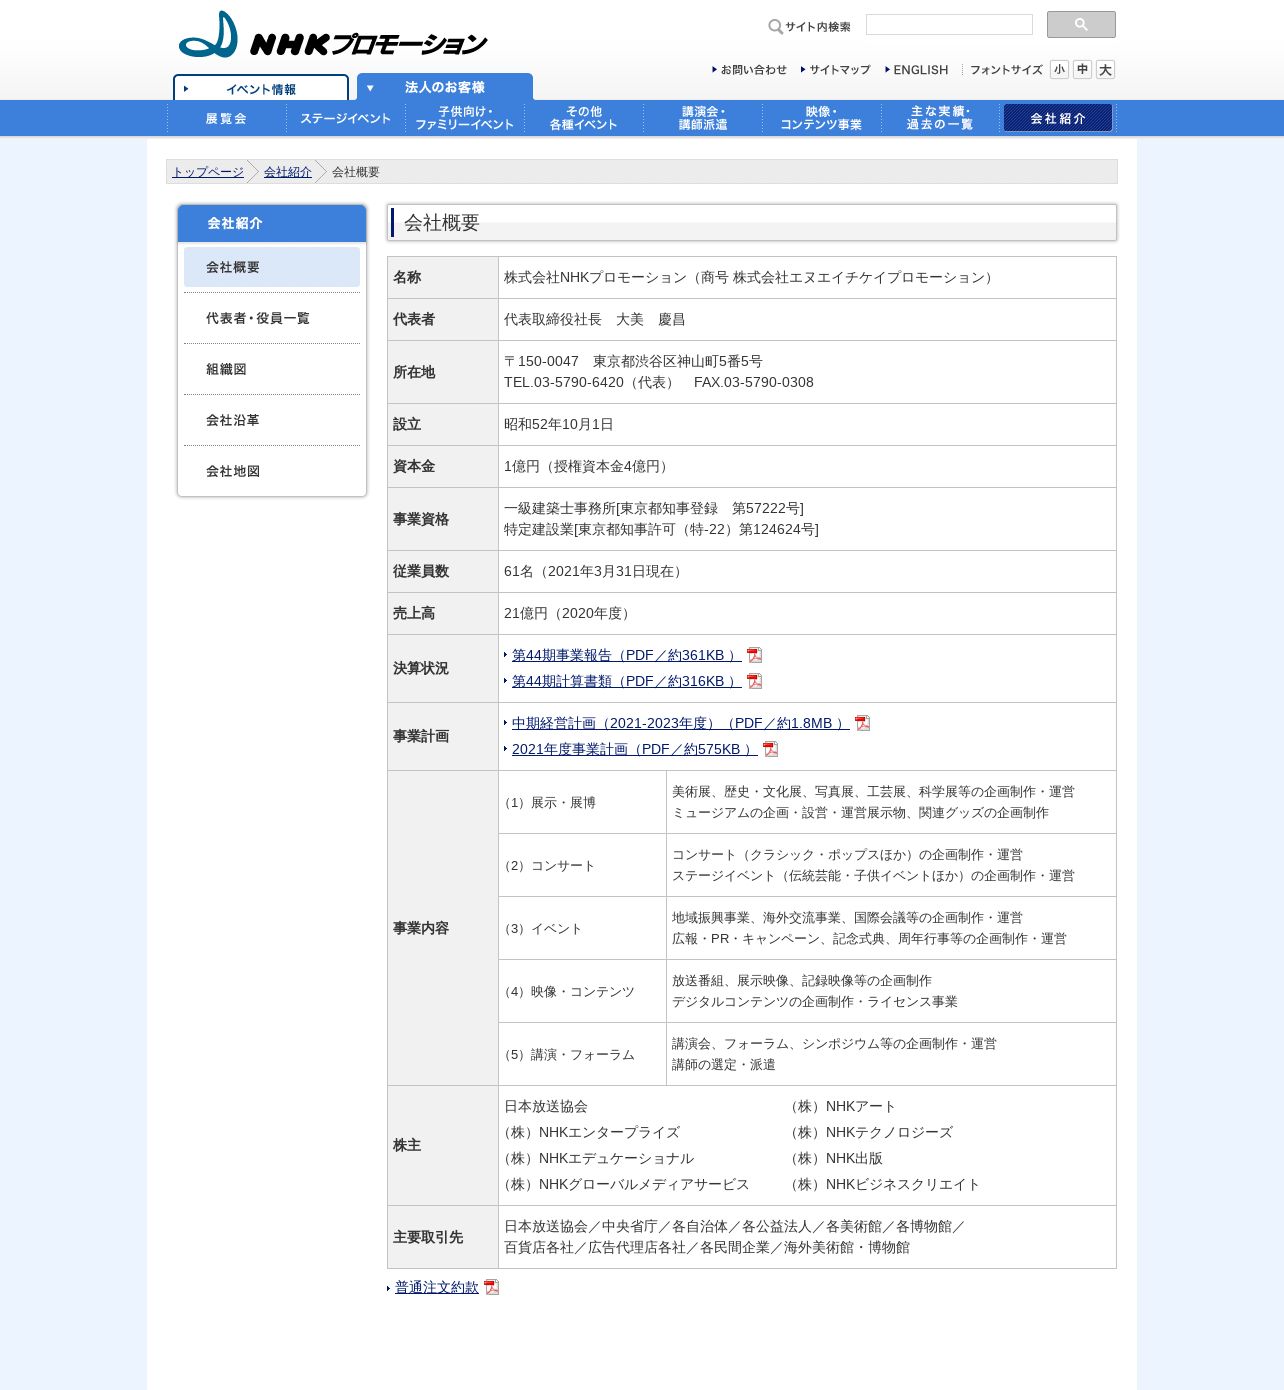Image resolution: width=1284 pixels, height=1390 pixels.
Task: Open the 法人のお客様 tab
Action: pyautogui.click(x=445, y=87)
